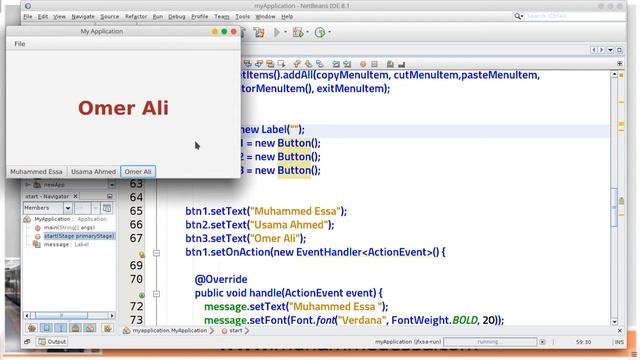
Task: Expand the newApp project node
Action: (28, 185)
